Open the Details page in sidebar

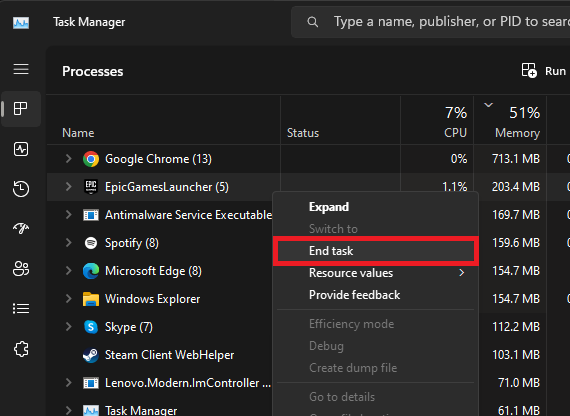(x=21, y=309)
